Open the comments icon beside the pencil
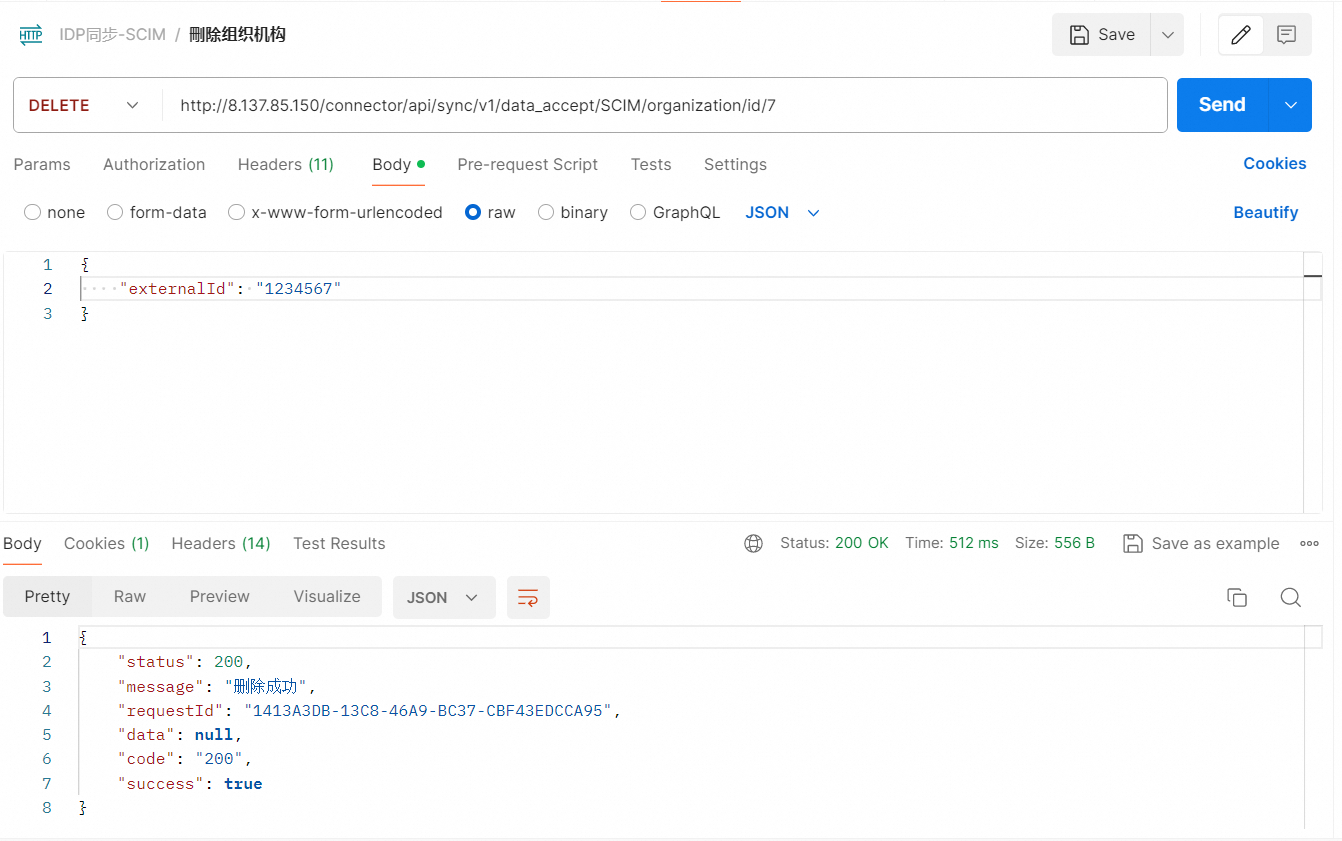This screenshot has width=1342, height=841. (x=1287, y=35)
